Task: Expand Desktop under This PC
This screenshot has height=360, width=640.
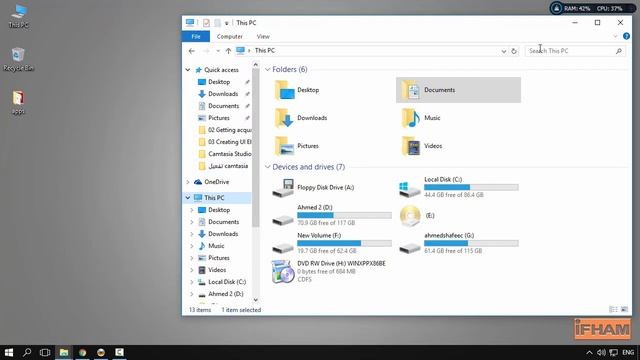Action: pos(192,210)
